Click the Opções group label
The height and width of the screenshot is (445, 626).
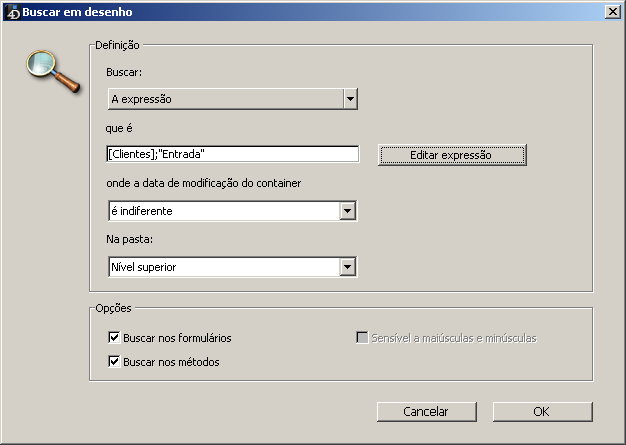(113, 307)
